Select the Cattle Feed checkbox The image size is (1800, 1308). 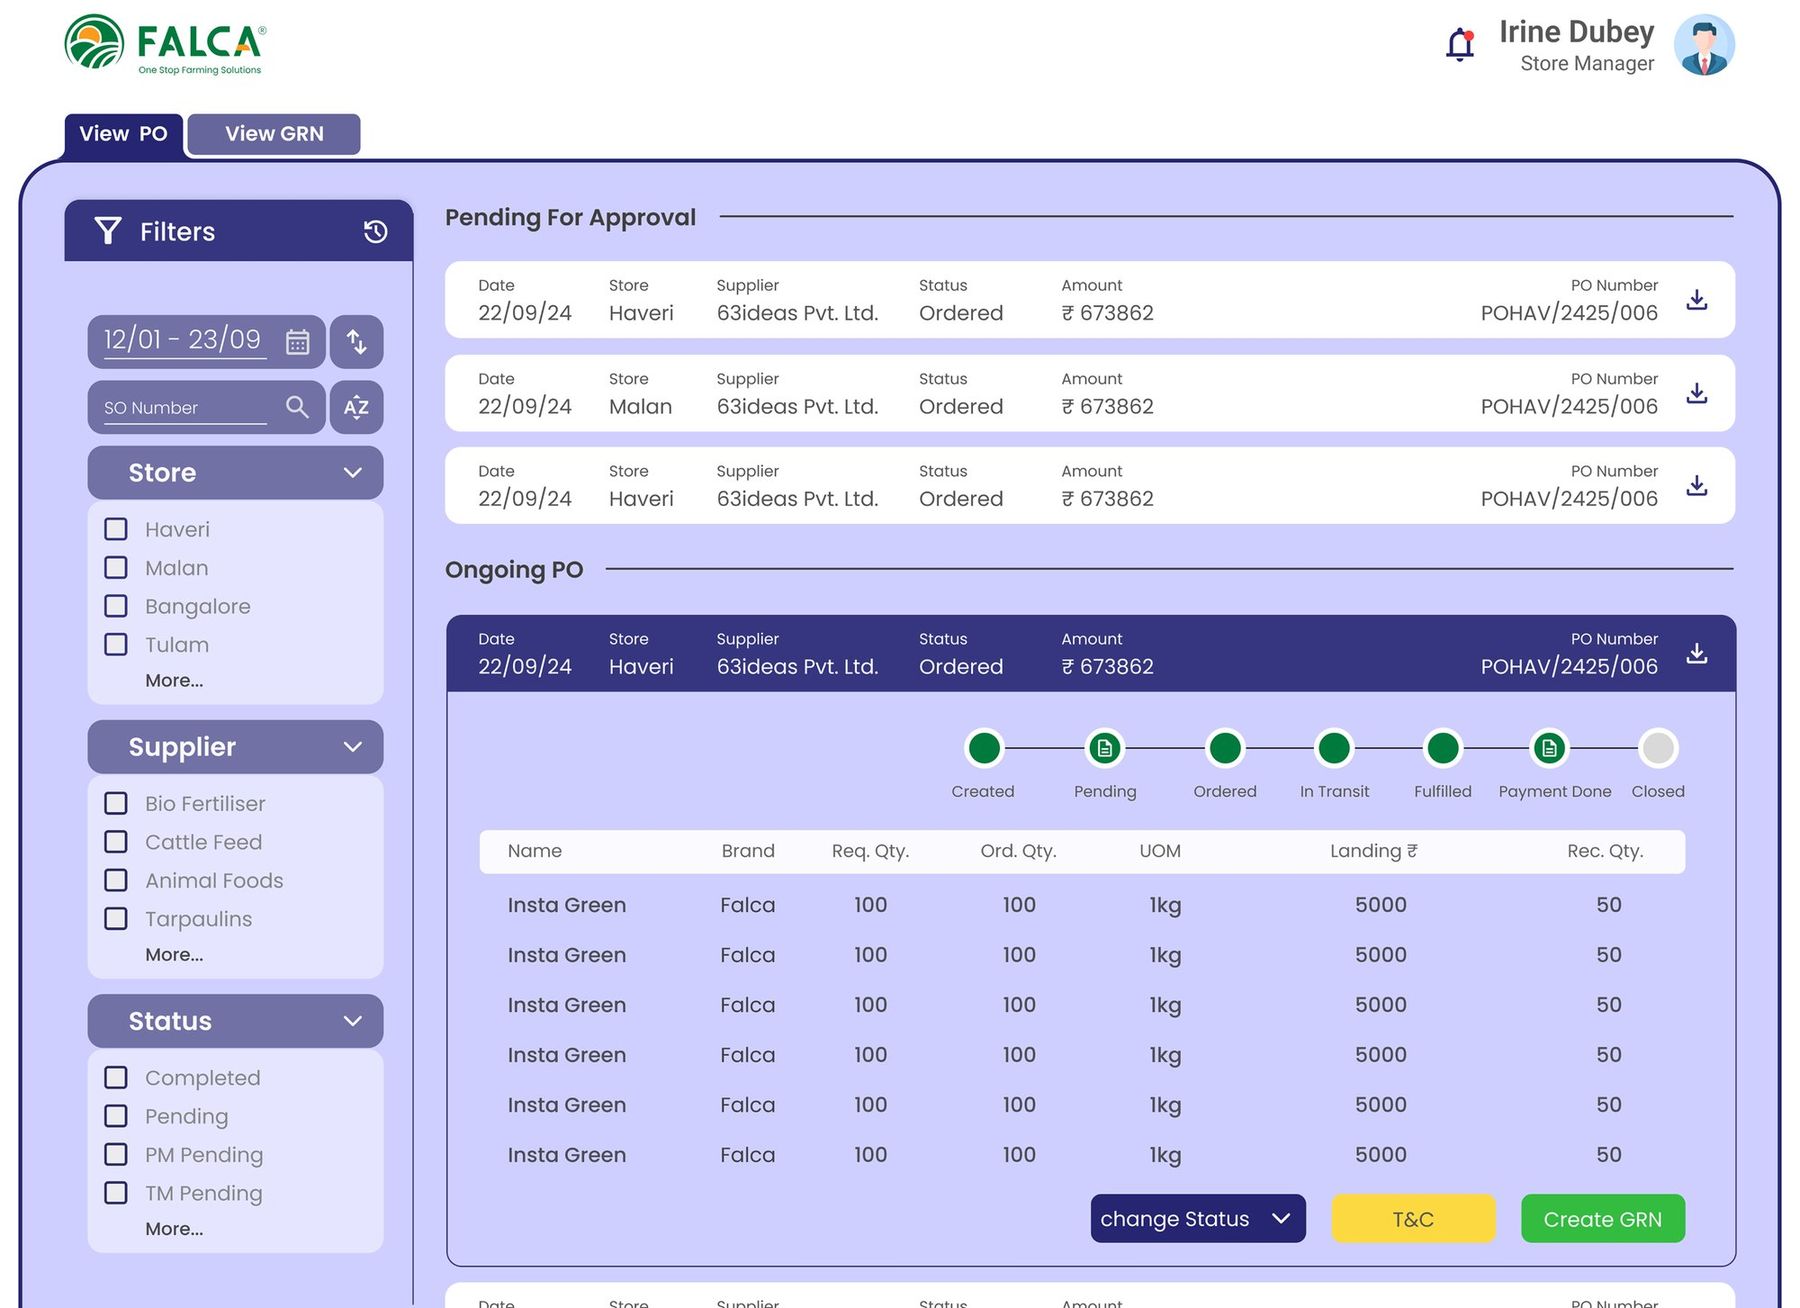[x=116, y=842]
